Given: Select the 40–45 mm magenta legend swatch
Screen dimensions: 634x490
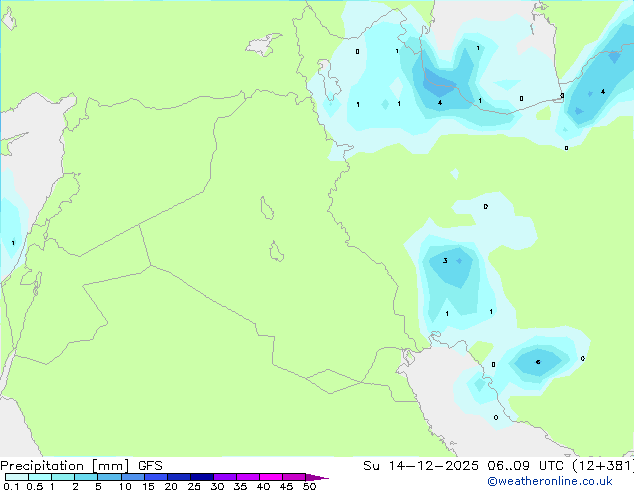Looking at the screenshot, I should 271,477.
